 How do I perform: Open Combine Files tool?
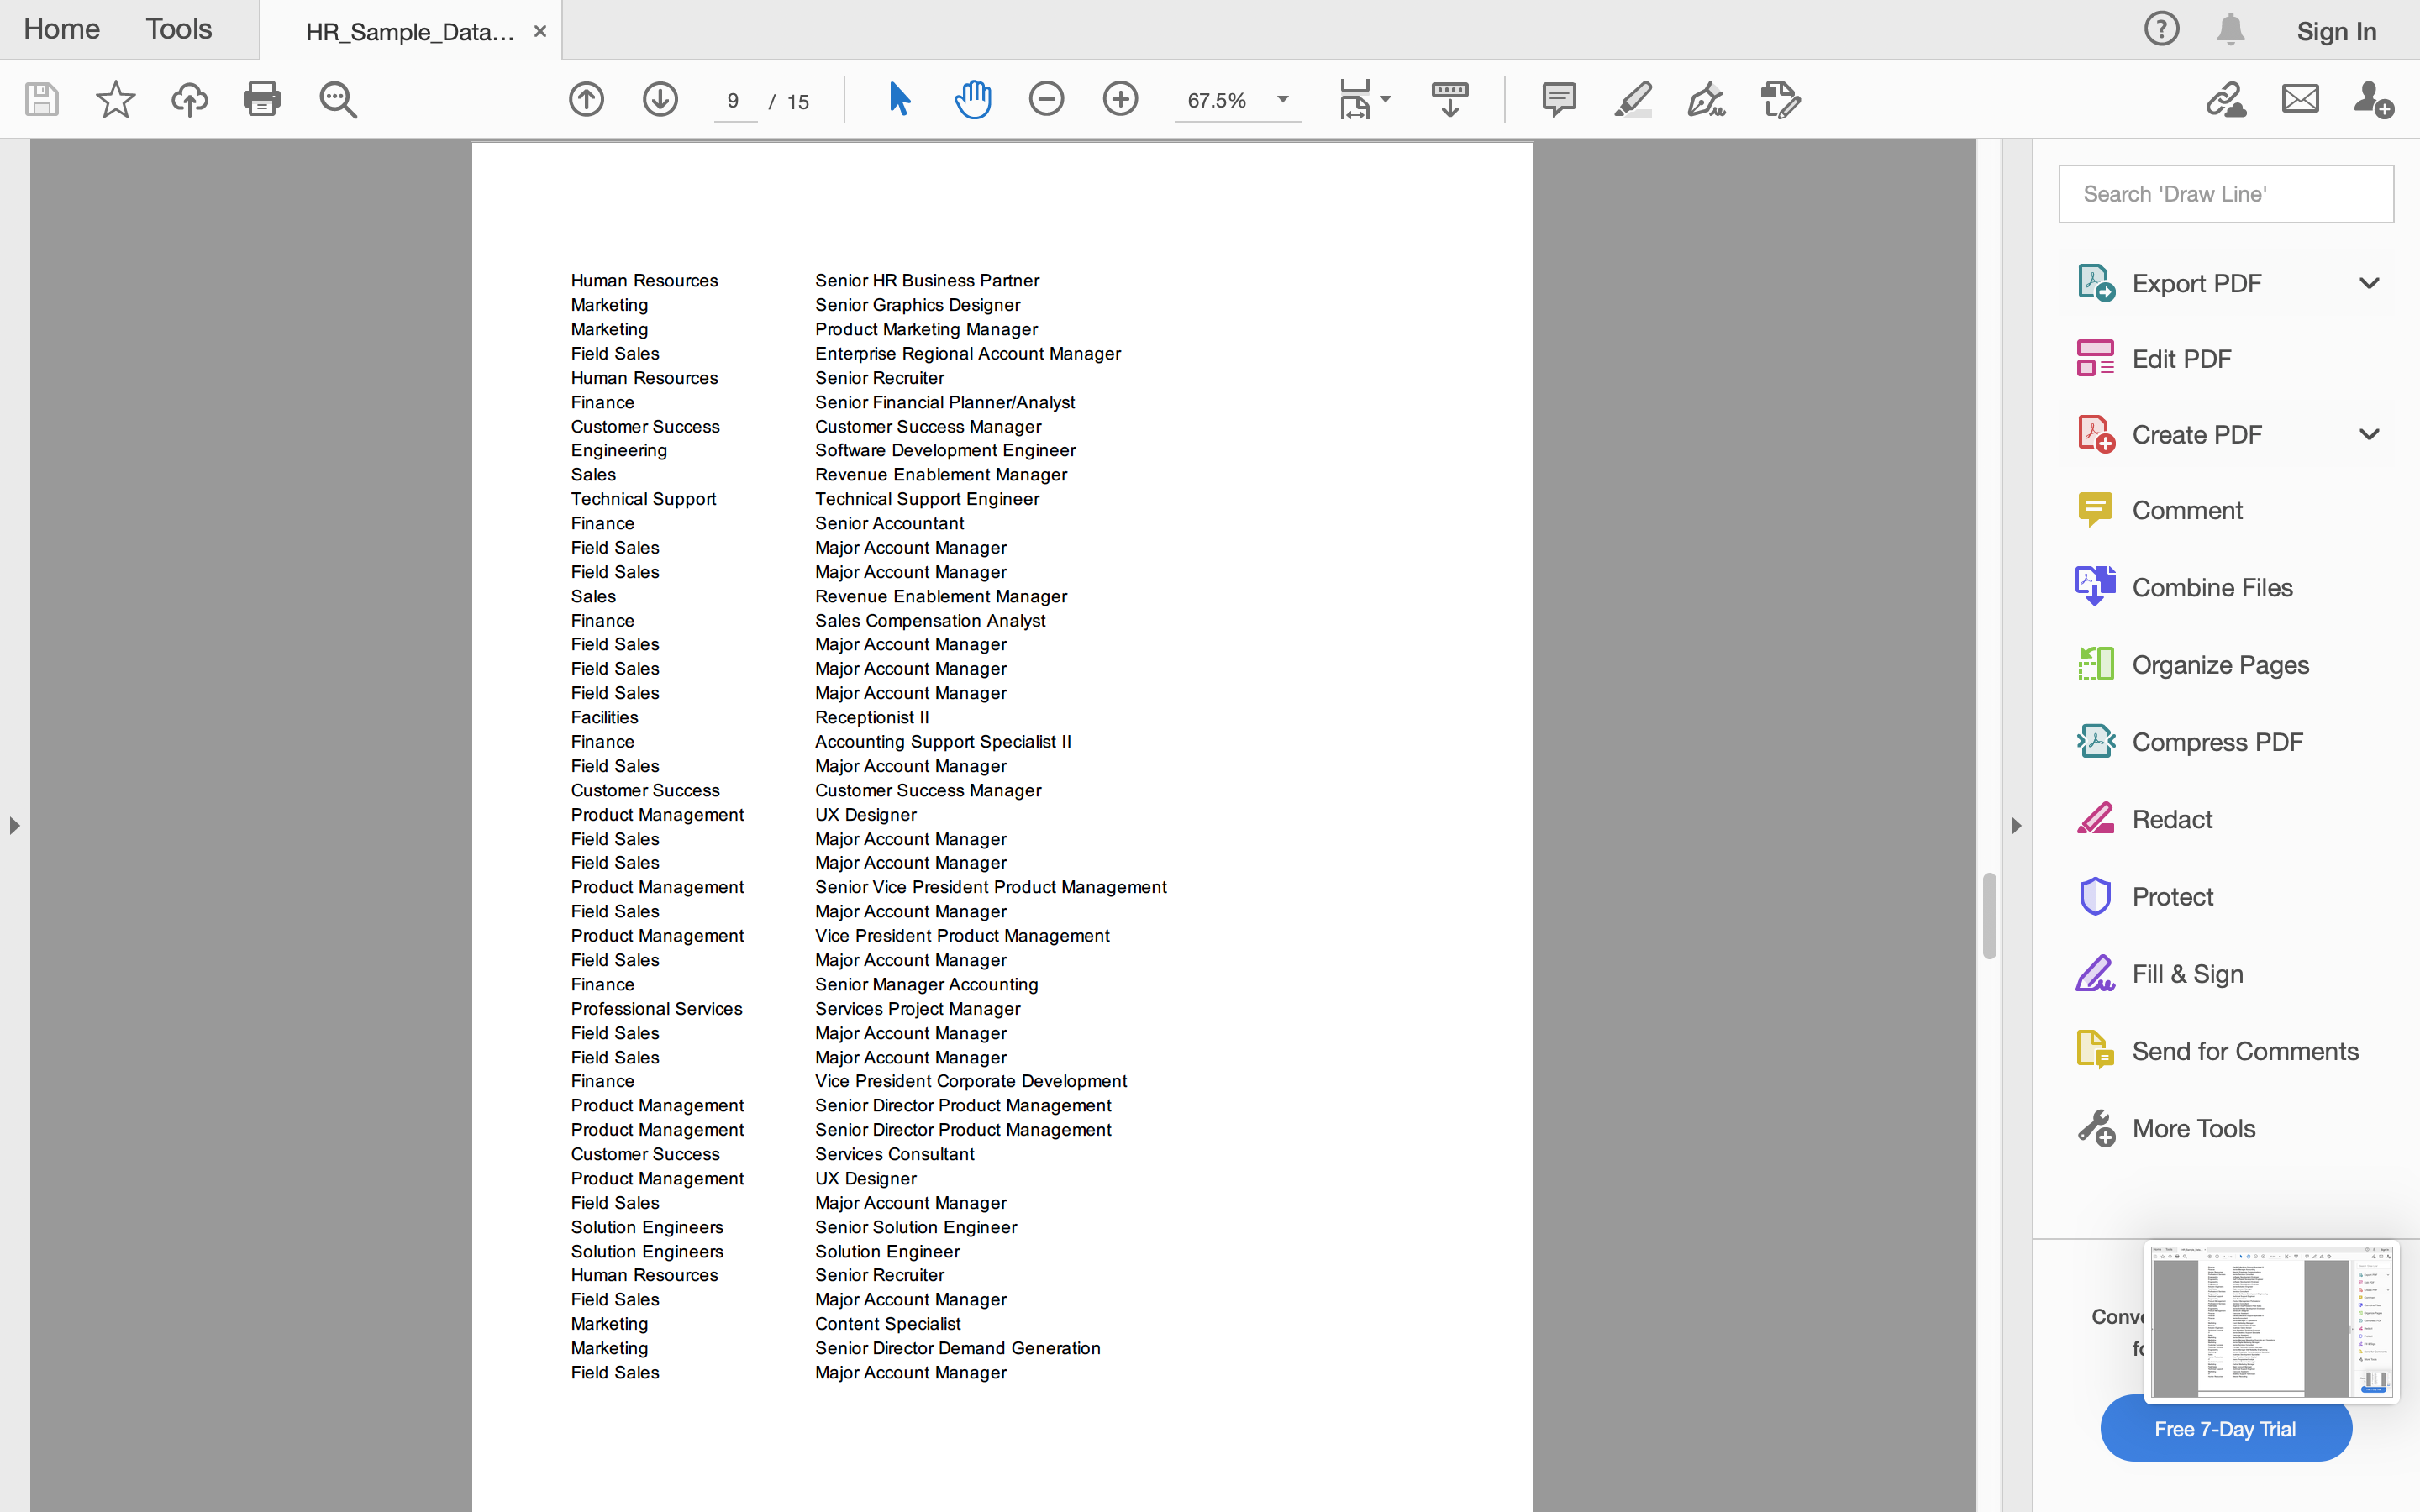coord(2211,587)
